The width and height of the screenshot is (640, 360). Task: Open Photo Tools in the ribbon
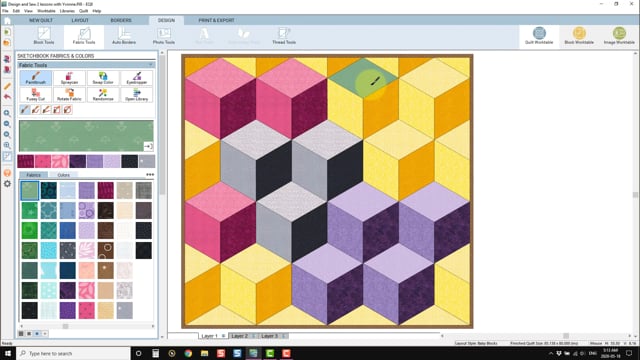click(x=164, y=36)
